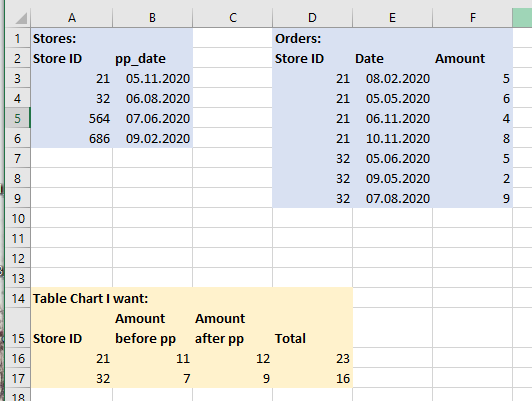Select amount cell 2 in row 8
The width and height of the screenshot is (532, 401).
pyautogui.click(x=473, y=178)
